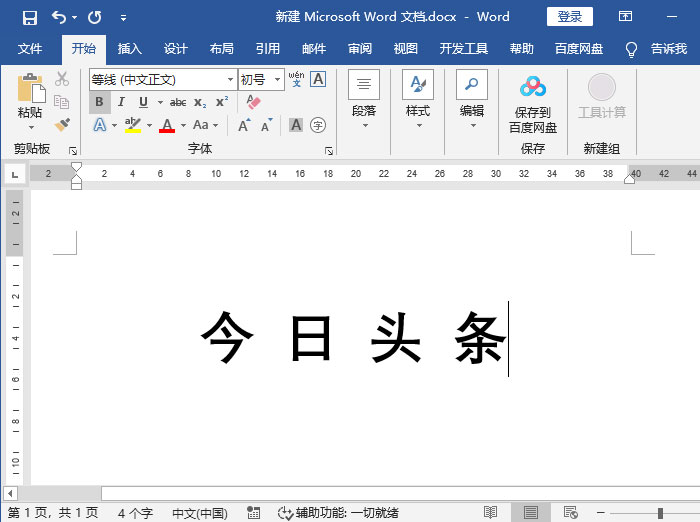
Task: Open the 剪贴板 dialog launcher
Action: coord(73,151)
